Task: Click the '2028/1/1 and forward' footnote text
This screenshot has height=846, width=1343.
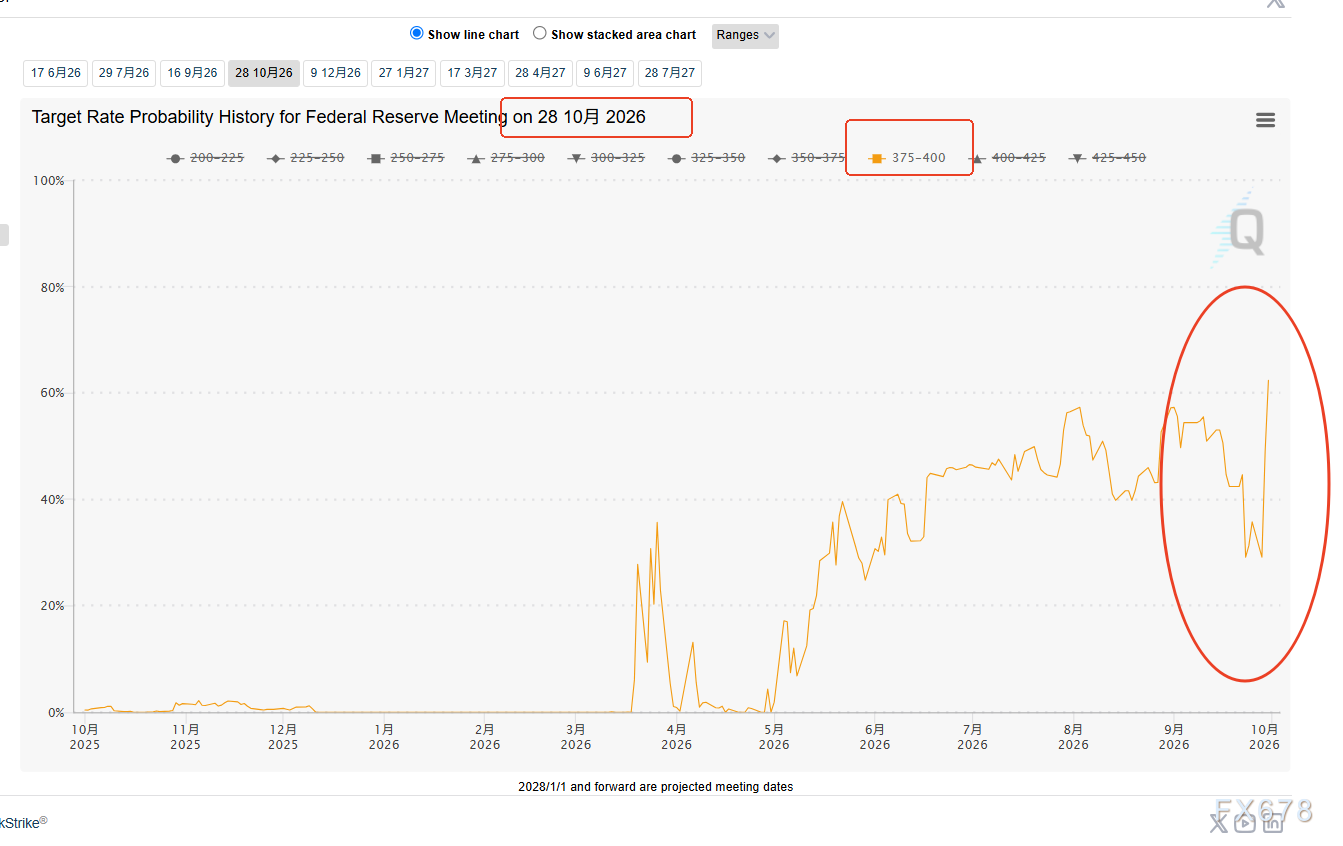Action: (x=655, y=787)
